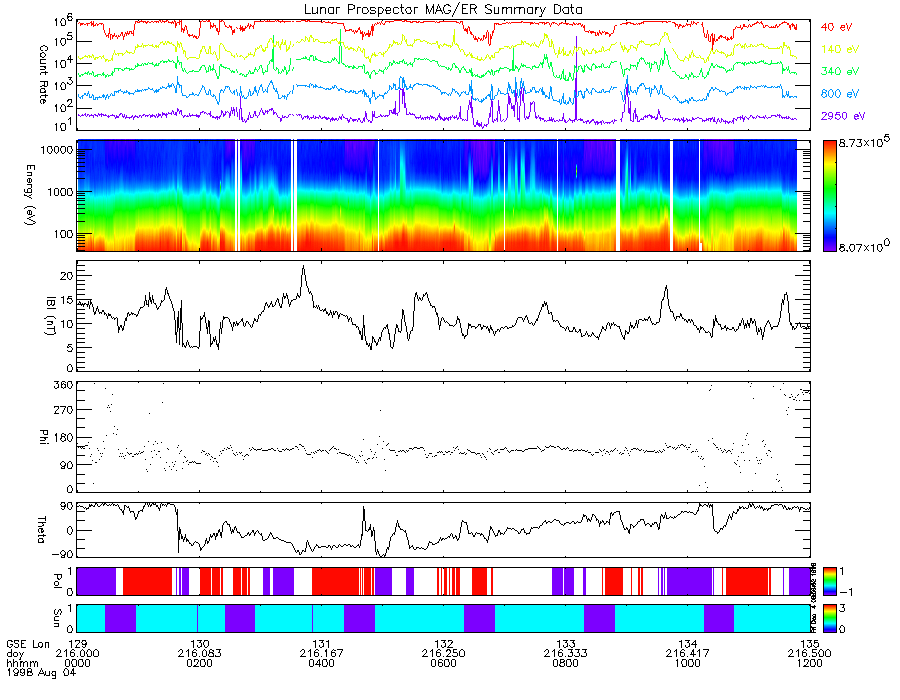Viewport: 900px width, 700px height.
Task: Select the green '340 eV' legend label
Action: [840, 71]
